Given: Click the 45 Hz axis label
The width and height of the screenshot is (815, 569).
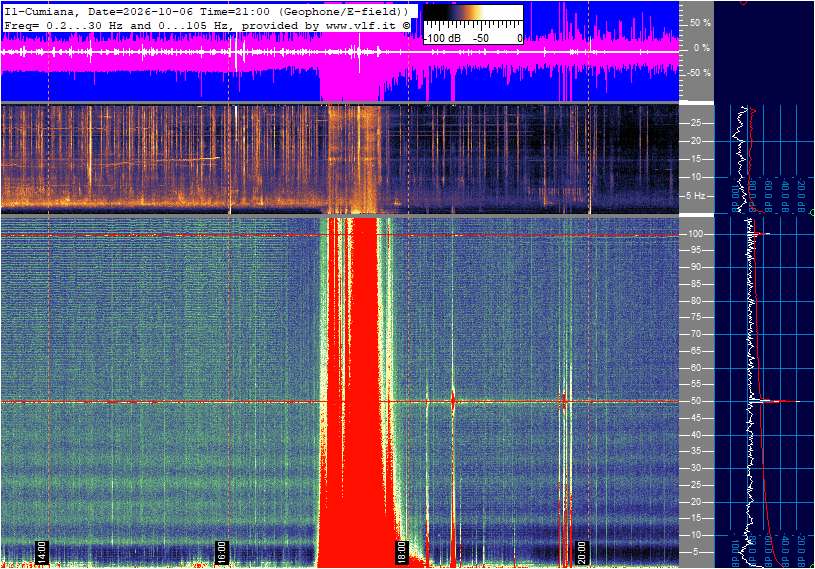Looking at the screenshot, I should pos(695,418).
